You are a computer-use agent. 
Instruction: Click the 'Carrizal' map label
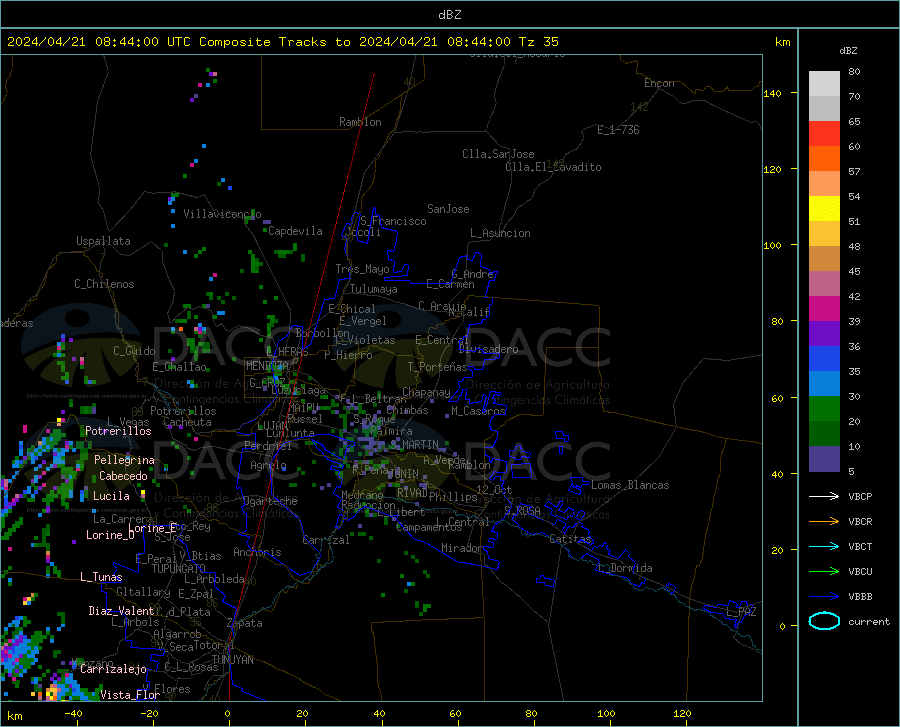click(x=326, y=541)
